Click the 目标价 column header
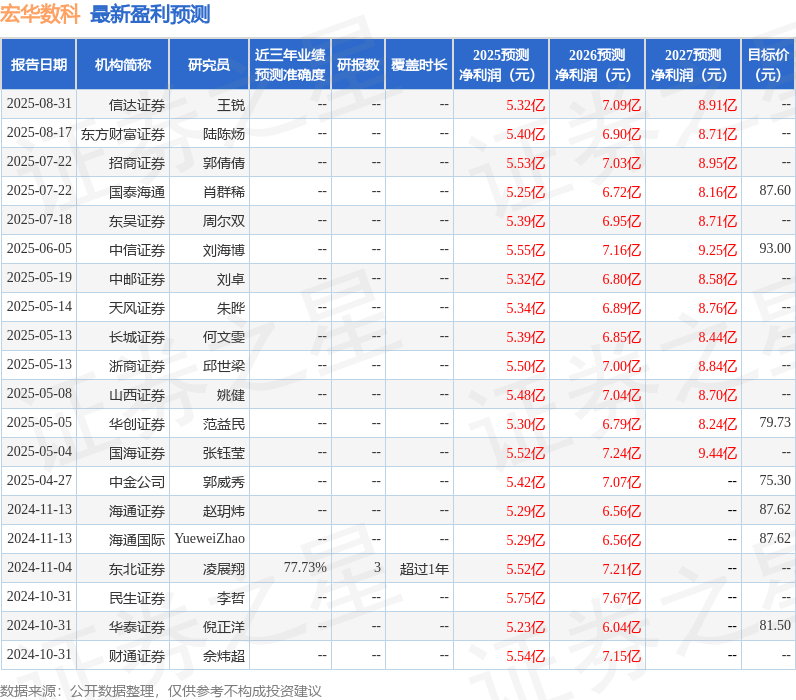796x700 pixels. (767, 65)
